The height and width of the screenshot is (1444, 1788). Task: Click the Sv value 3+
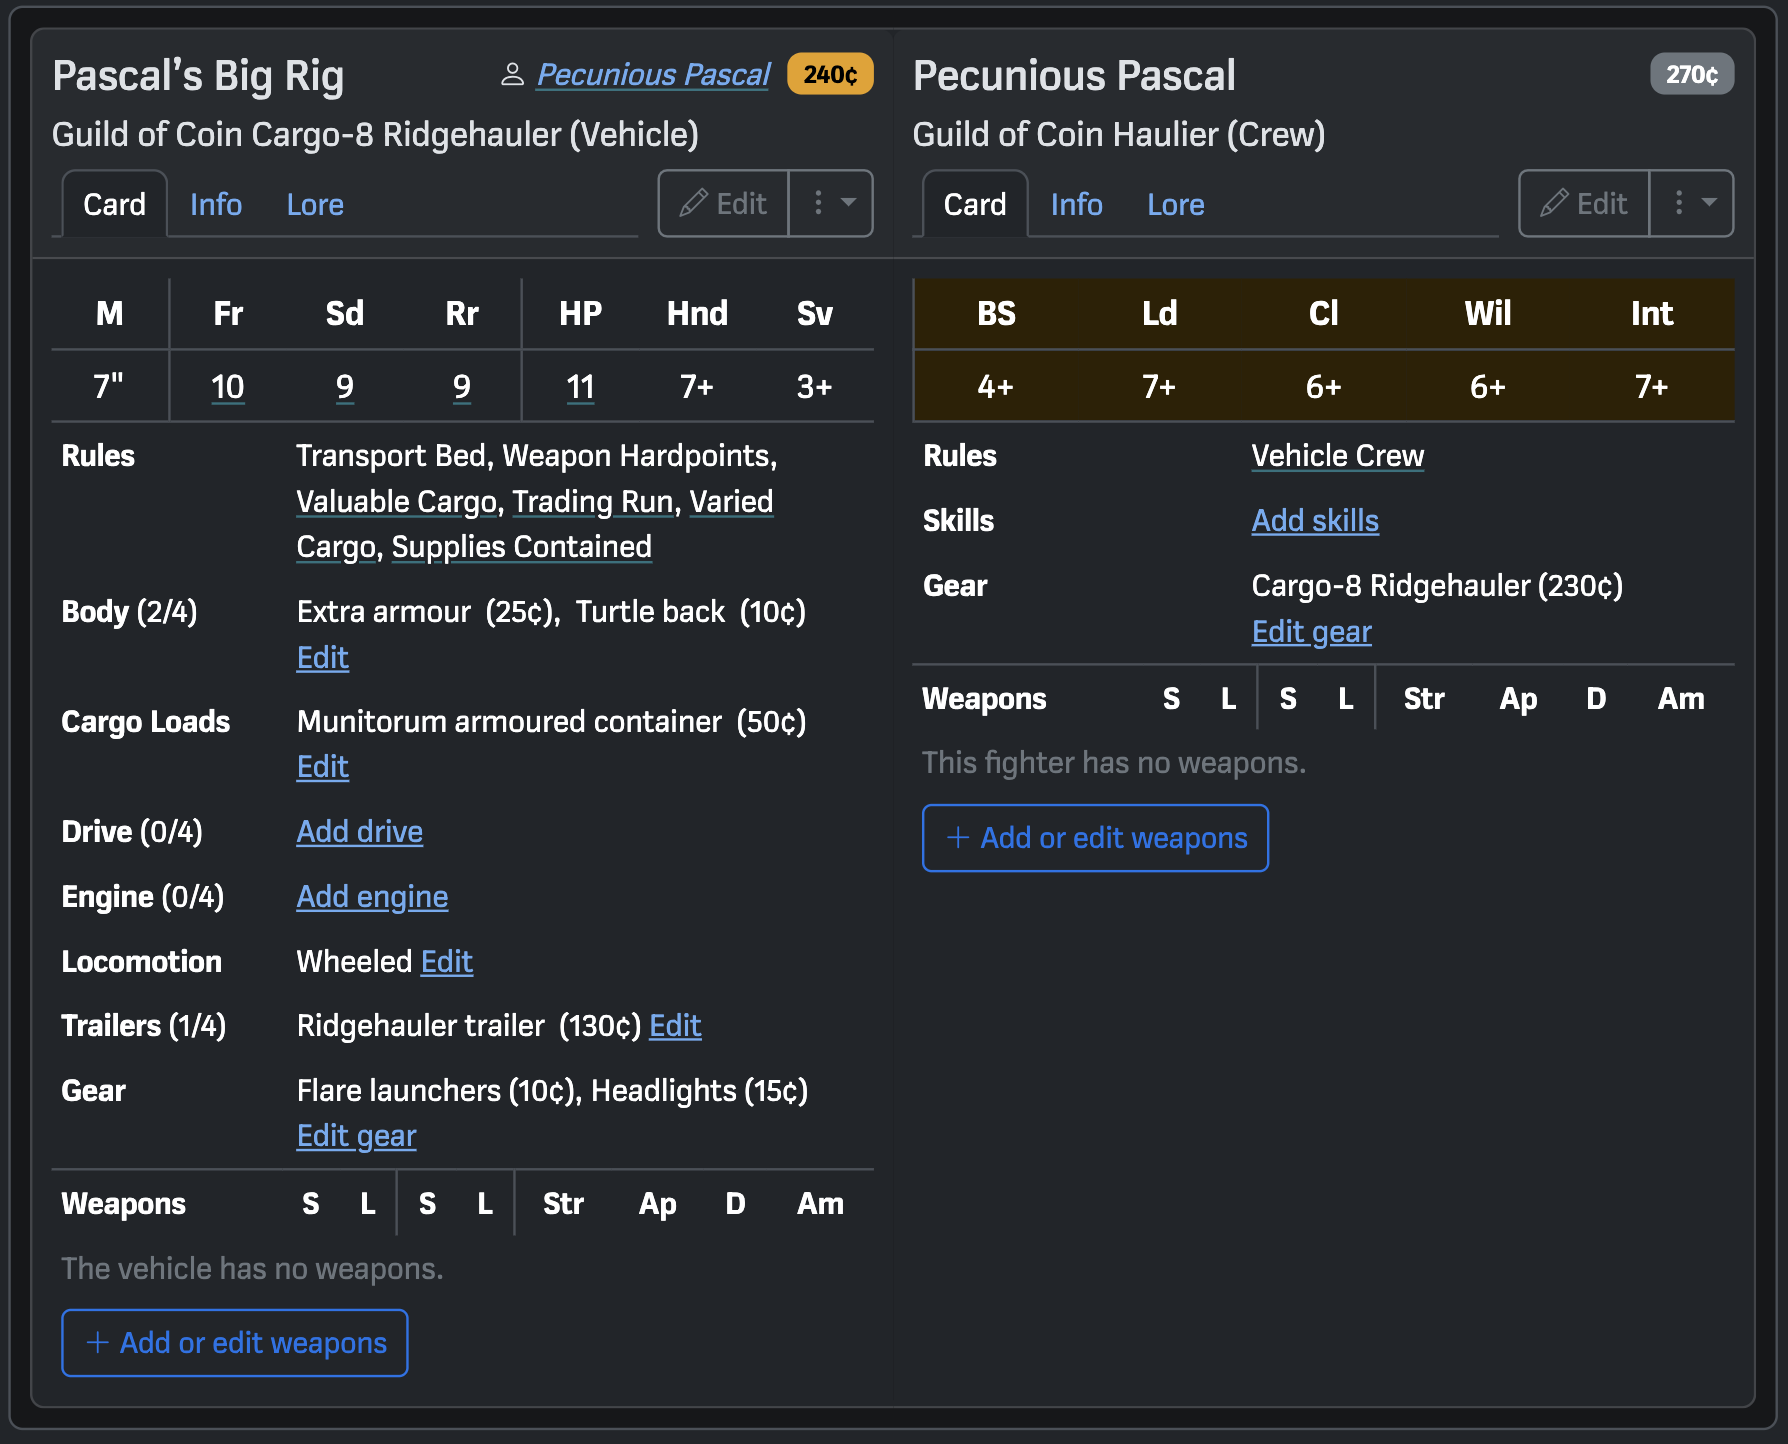coord(815,387)
